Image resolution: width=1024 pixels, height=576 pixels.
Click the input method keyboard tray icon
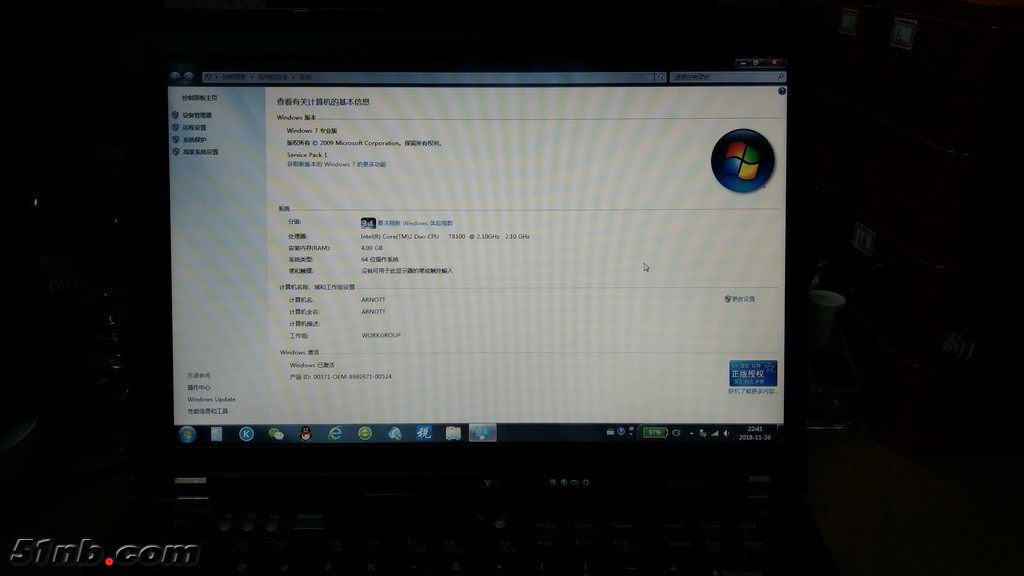click(610, 432)
